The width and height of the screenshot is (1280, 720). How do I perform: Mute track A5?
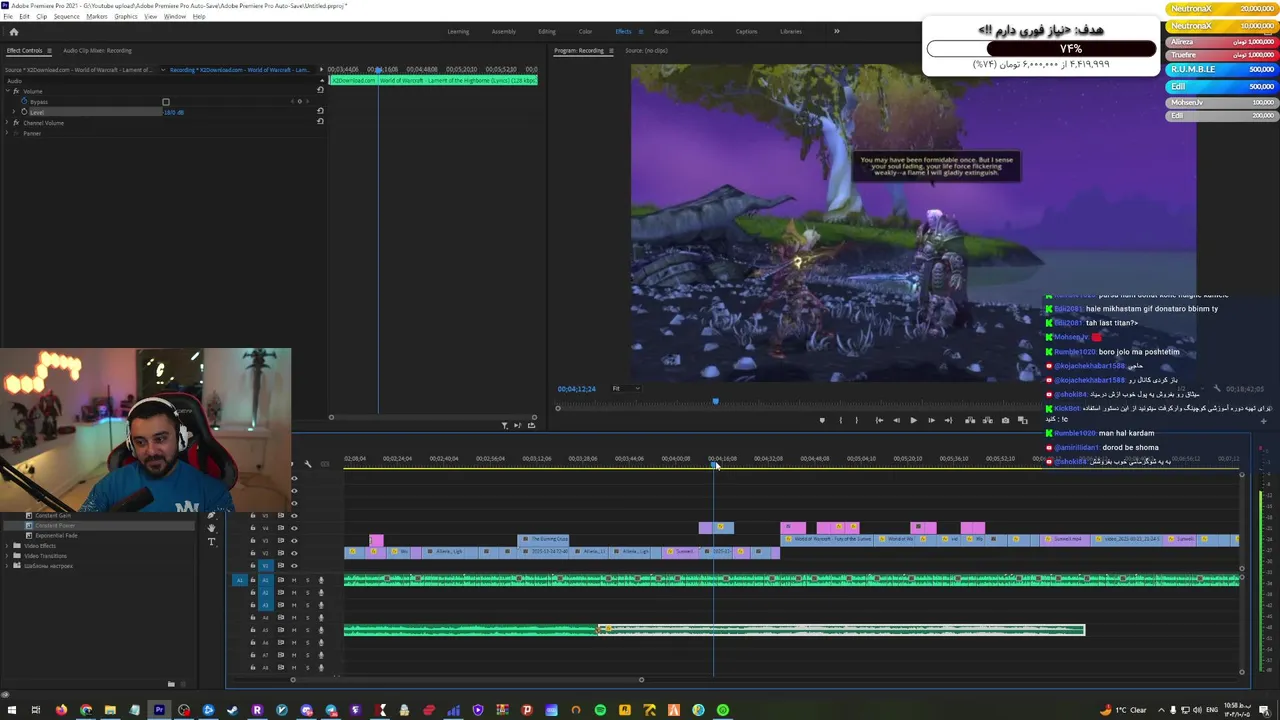(294, 630)
